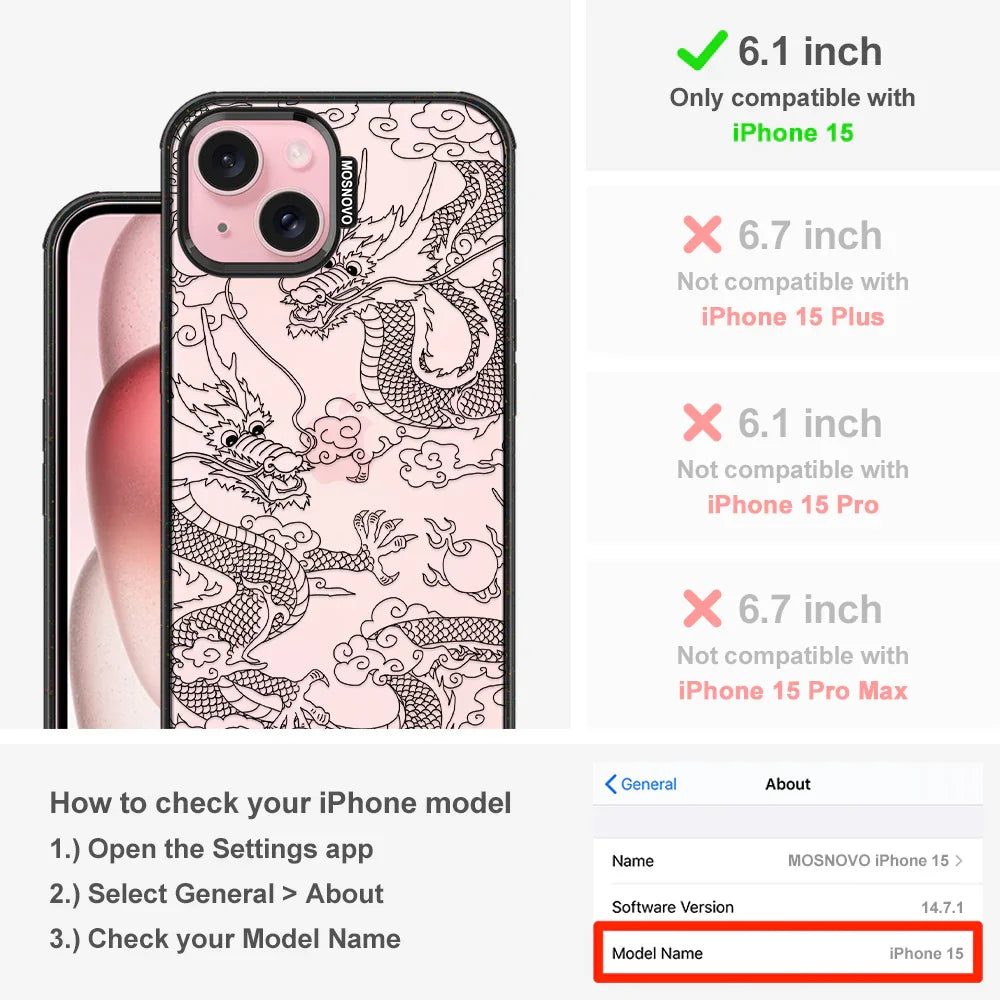1000x1000 pixels.
Task: Click the upper camera lens on the phone
Action: [228, 159]
